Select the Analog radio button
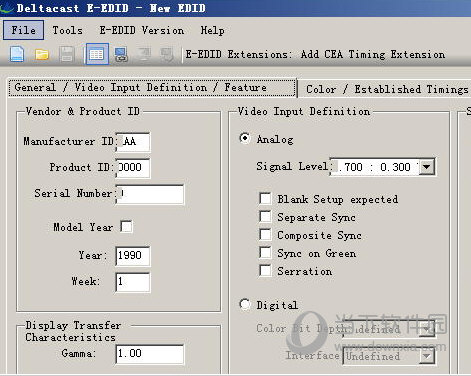The width and height of the screenshot is (471, 376). 245,138
